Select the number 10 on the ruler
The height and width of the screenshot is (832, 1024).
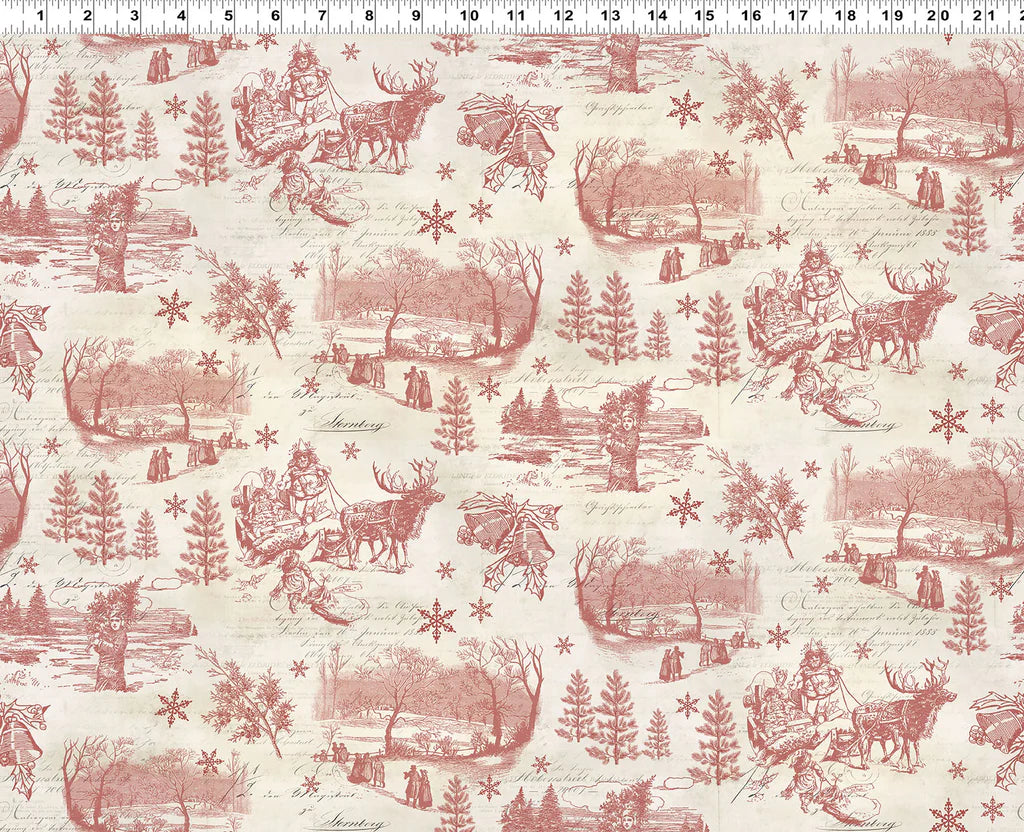tap(468, 17)
